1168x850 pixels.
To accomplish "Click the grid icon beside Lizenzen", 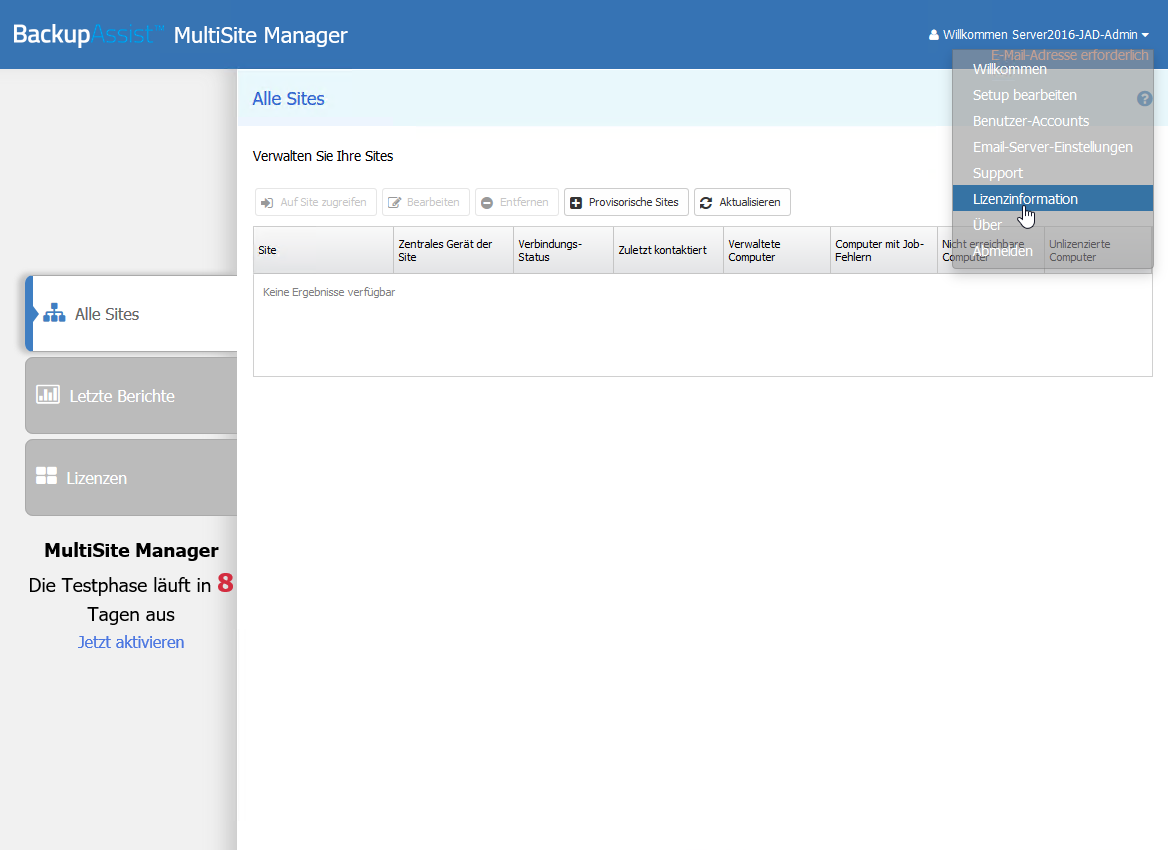I will [x=46, y=475].
